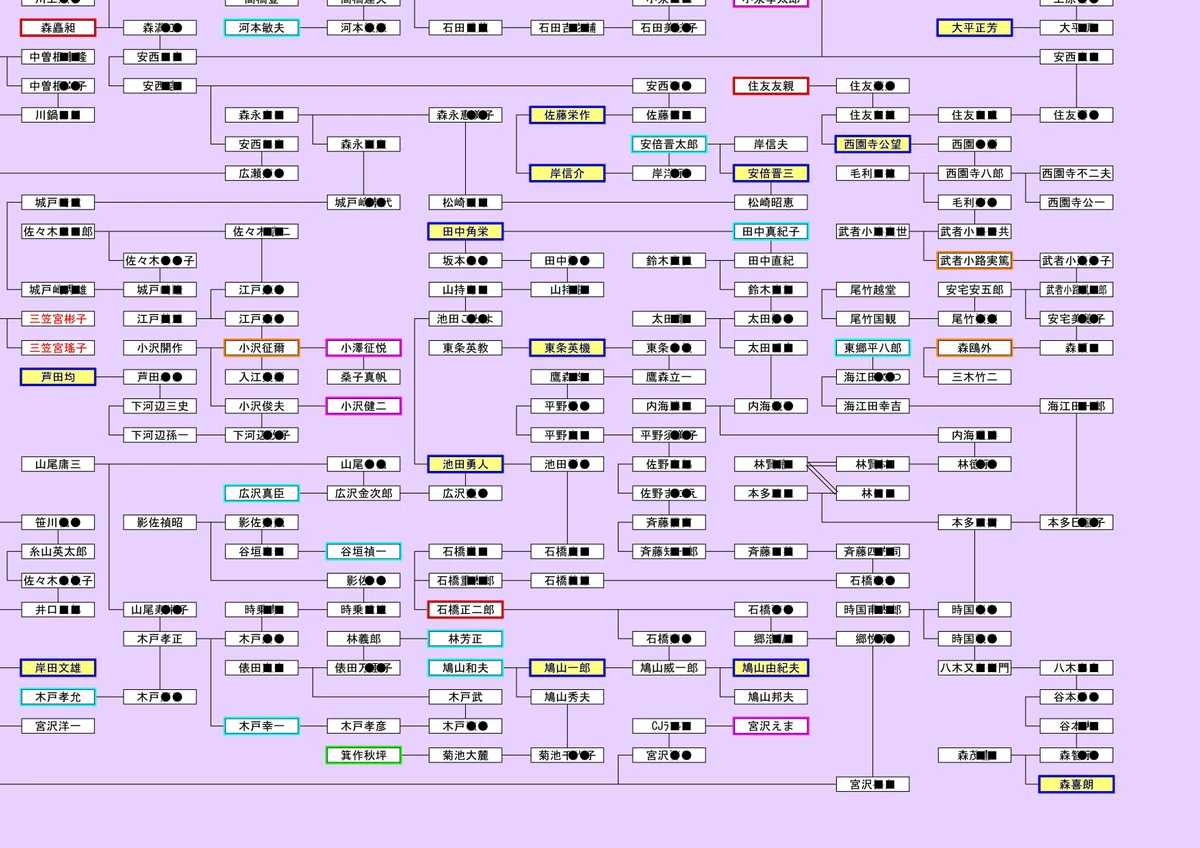Select the 鷹森立一 entry
Screen dimensions: 1200x848
pyautogui.click(x=669, y=377)
